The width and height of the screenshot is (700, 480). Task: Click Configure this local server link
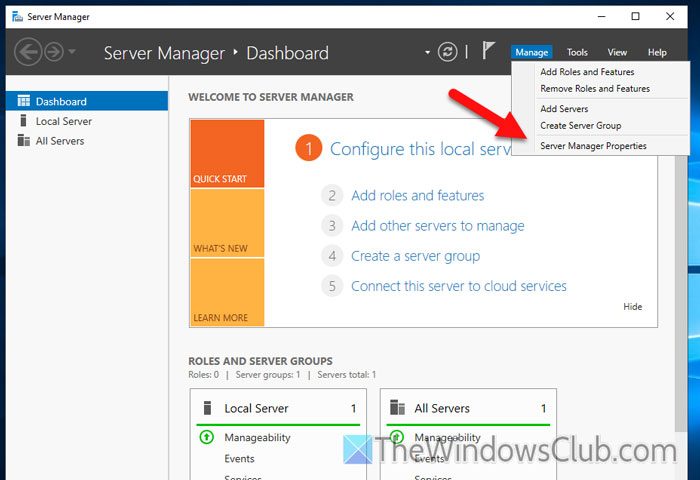[421, 149]
